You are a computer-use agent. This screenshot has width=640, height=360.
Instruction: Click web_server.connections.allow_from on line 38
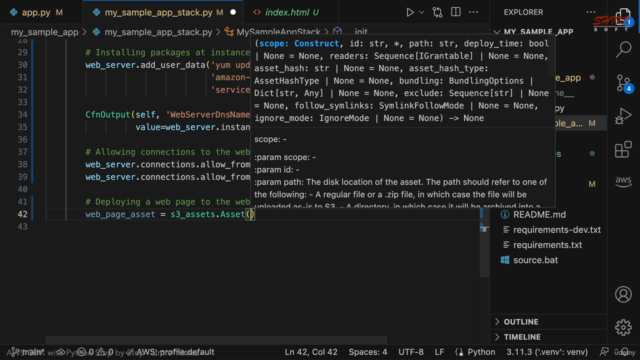tap(167, 164)
